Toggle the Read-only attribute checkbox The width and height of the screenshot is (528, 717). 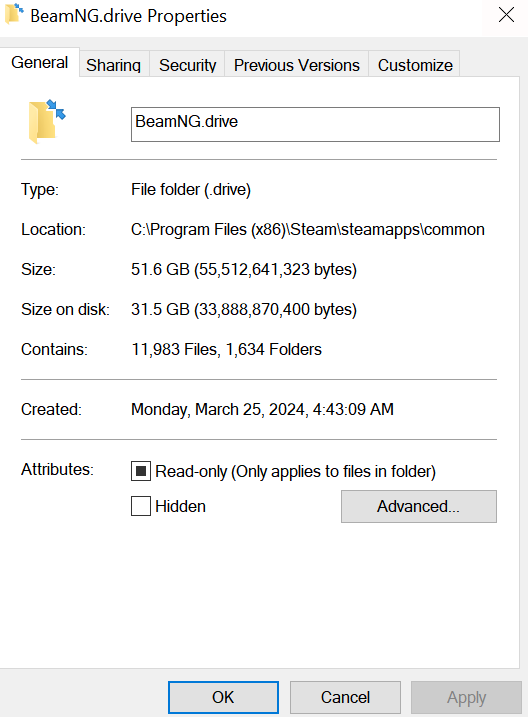pyautogui.click(x=141, y=471)
